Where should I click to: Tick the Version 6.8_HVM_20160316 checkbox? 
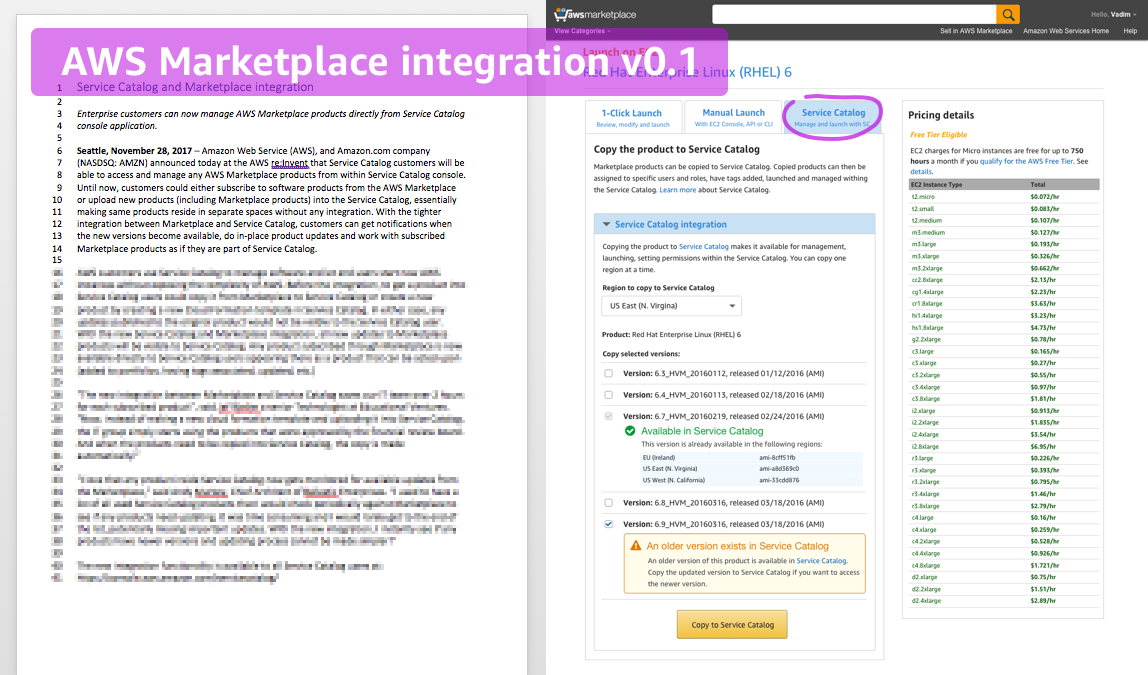point(608,503)
